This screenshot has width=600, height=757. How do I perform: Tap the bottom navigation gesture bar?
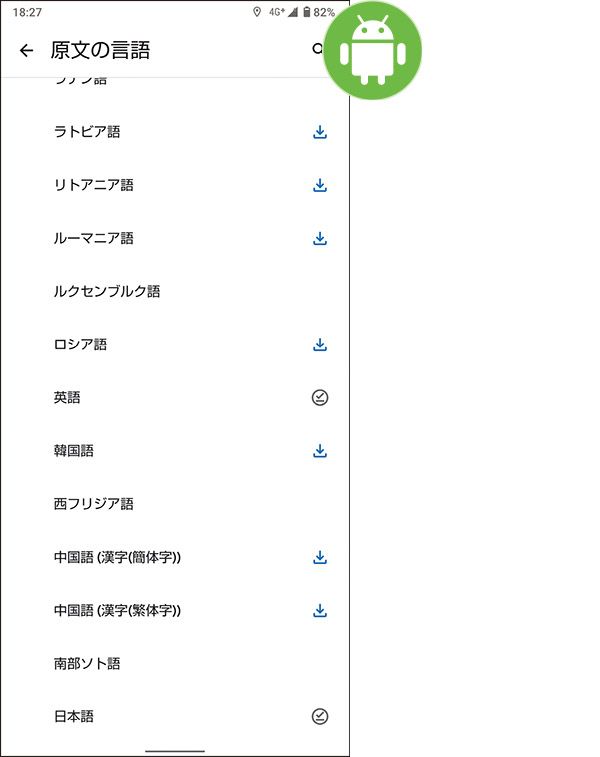click(x=175, y=751)
